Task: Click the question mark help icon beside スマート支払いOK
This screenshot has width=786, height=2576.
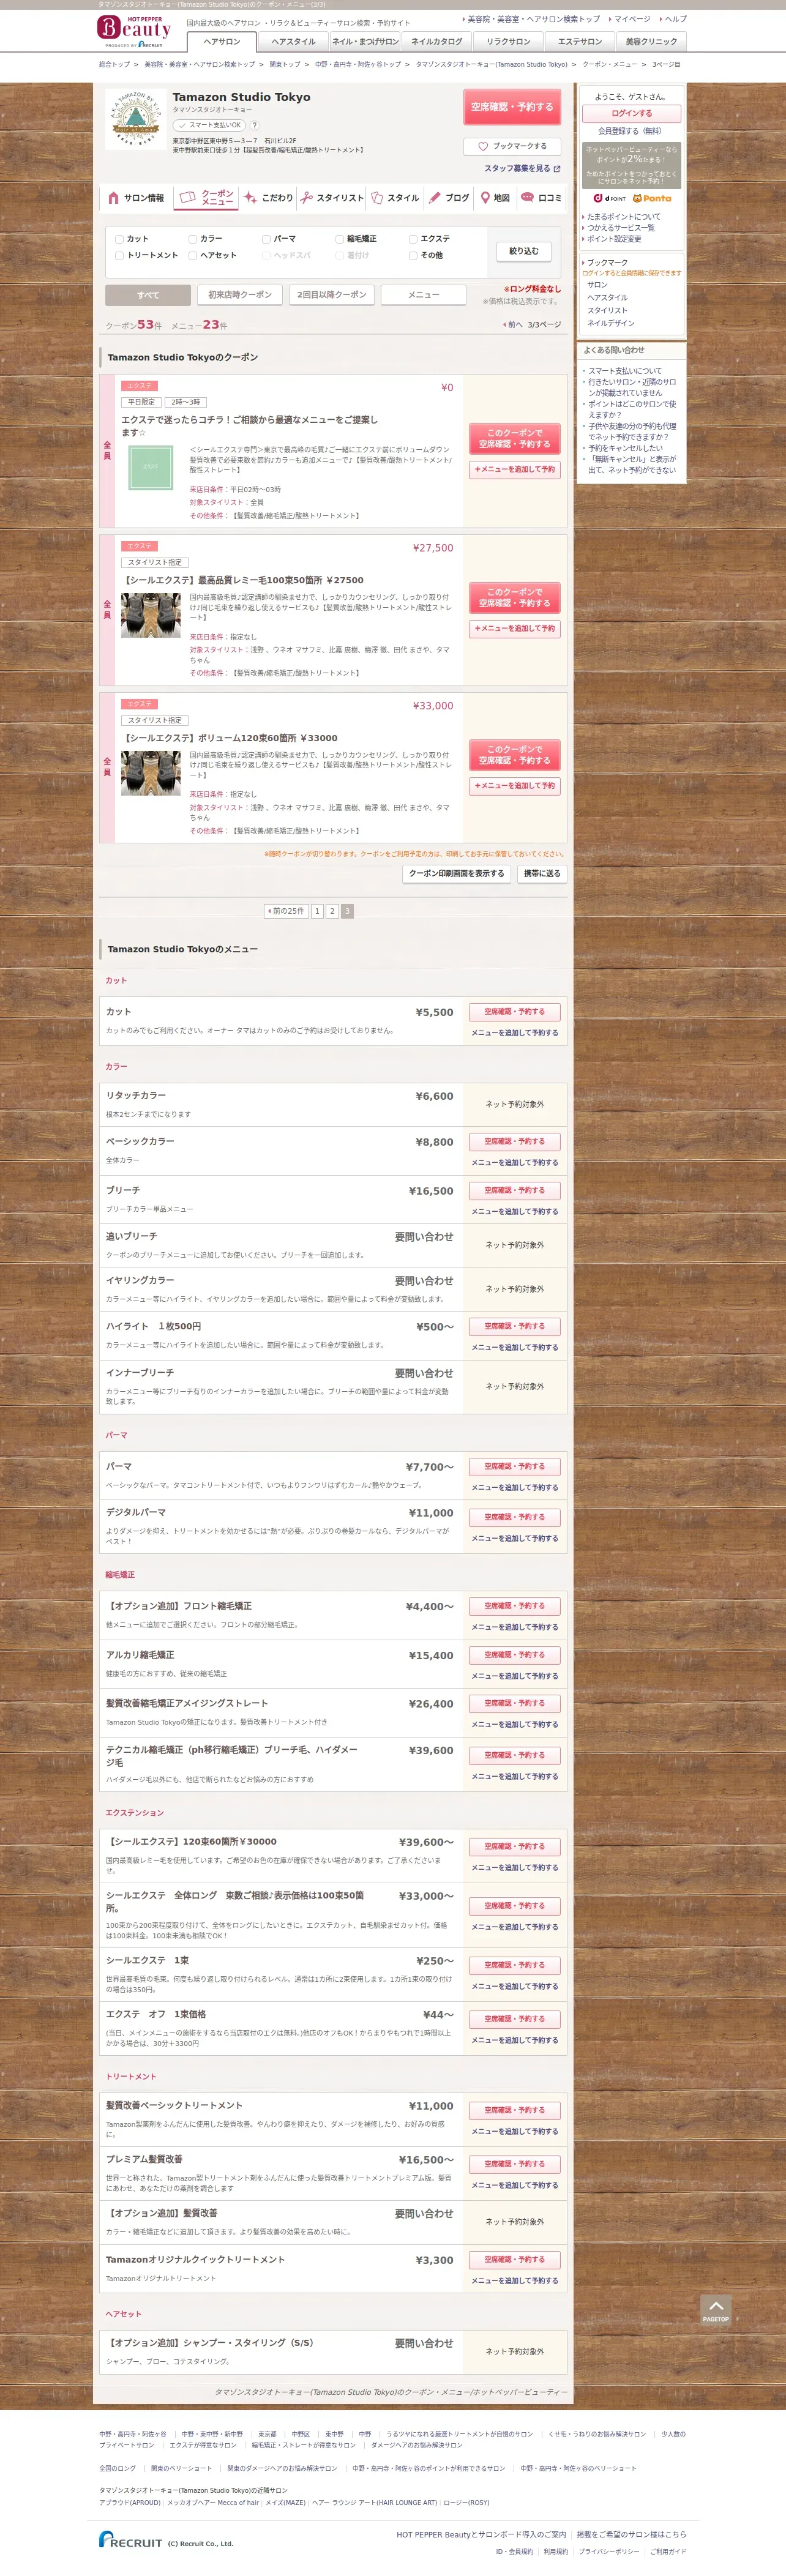Action: click(x=254, y=125)
